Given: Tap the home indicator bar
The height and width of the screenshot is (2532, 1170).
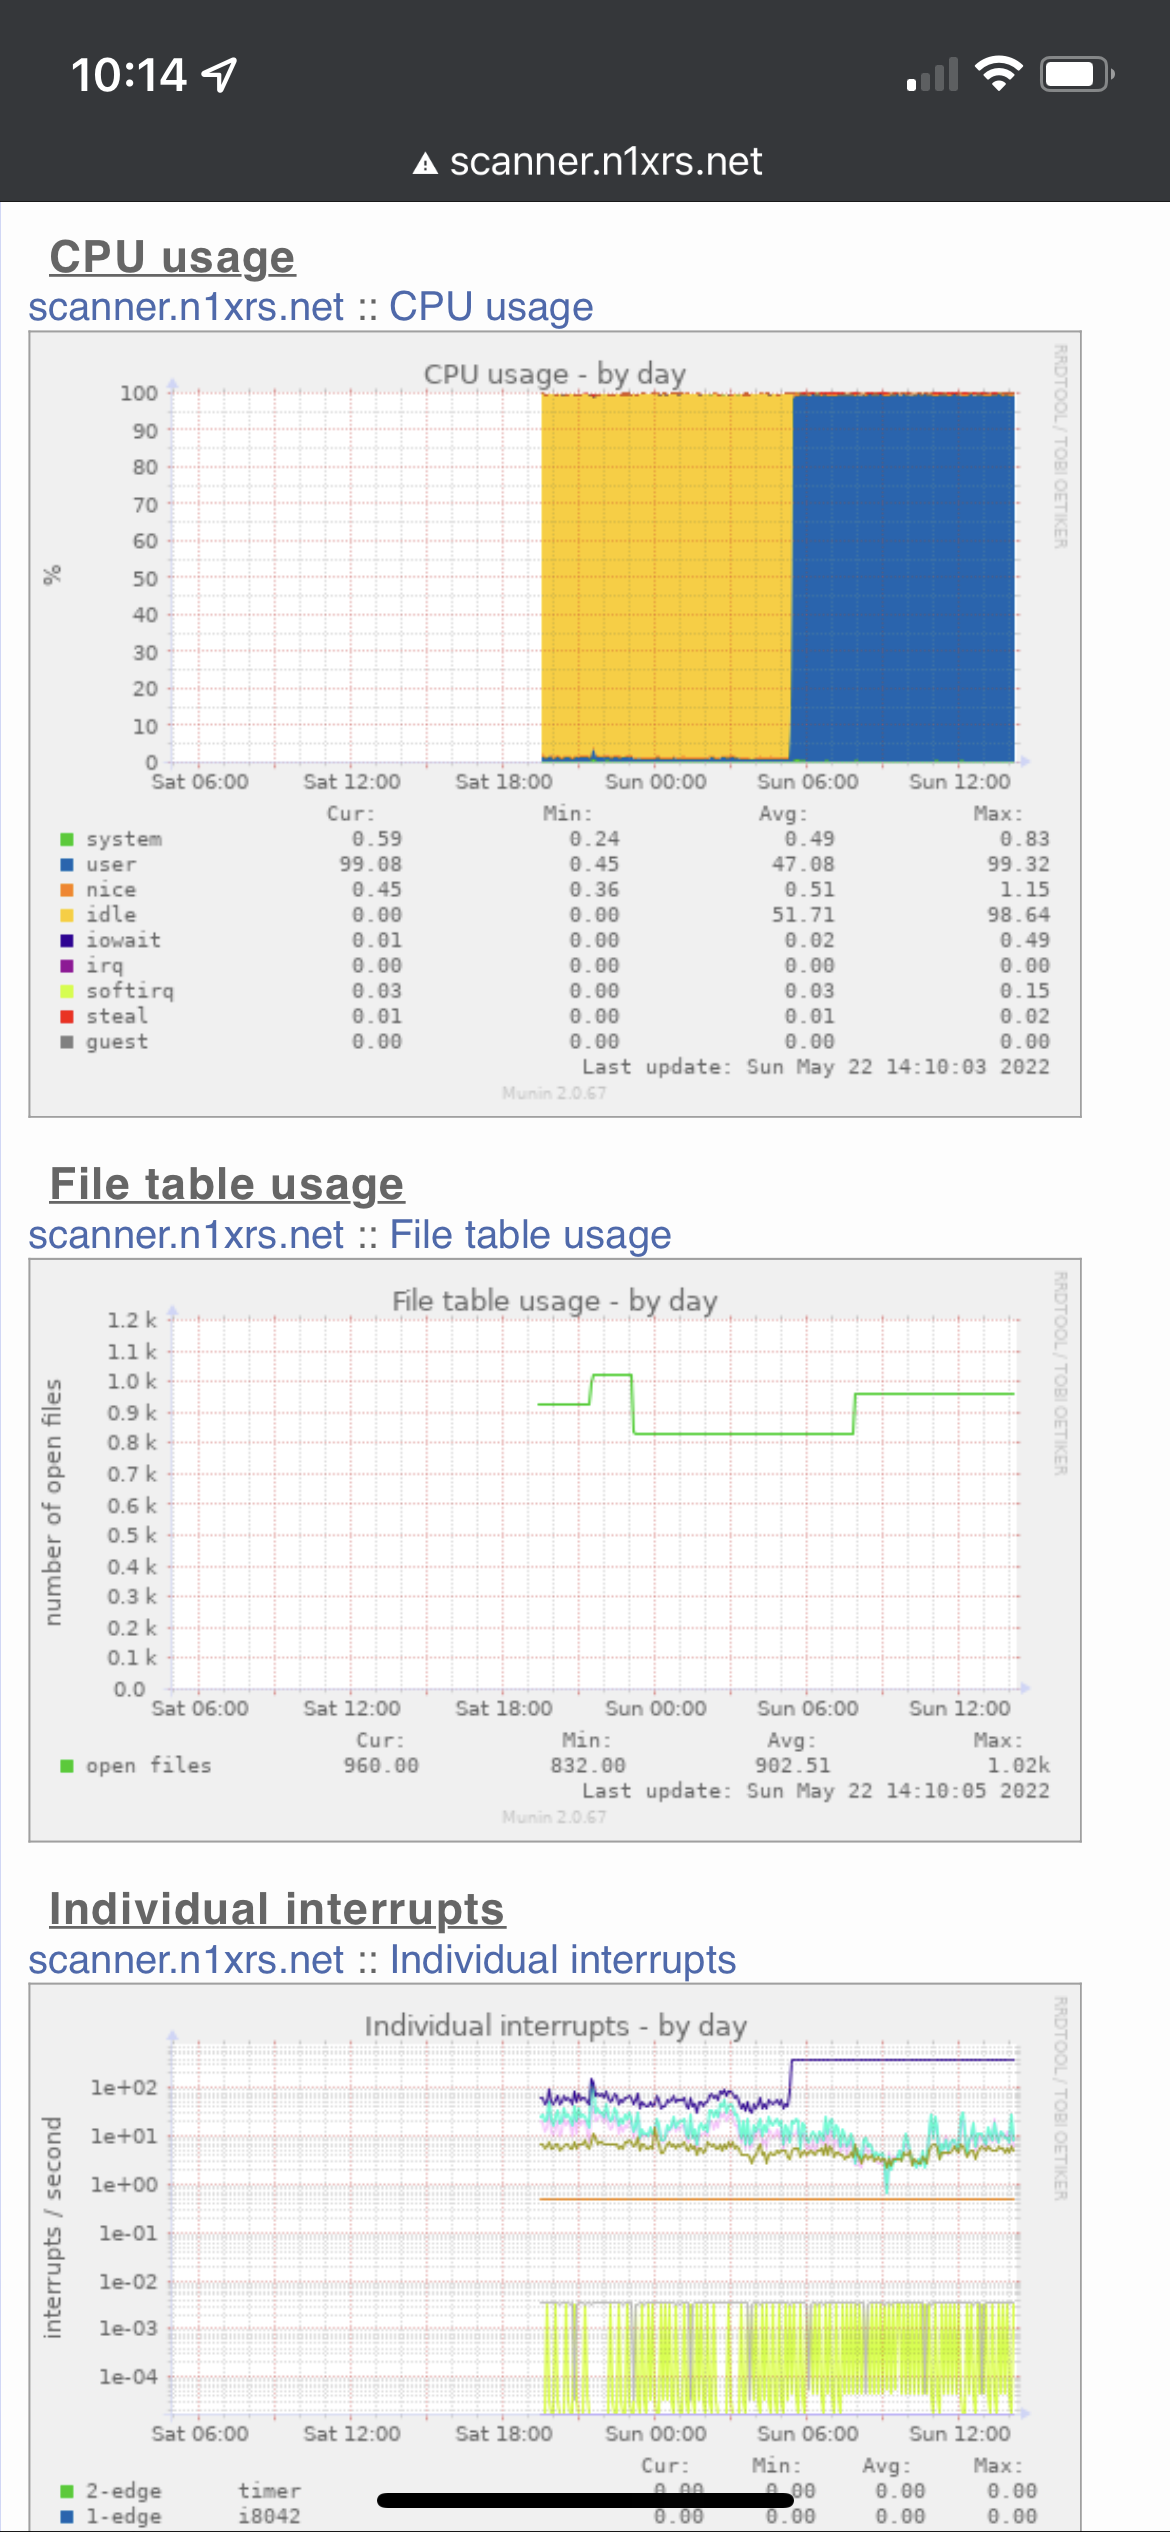Looking at the screenshot, I should (585, 2501).
